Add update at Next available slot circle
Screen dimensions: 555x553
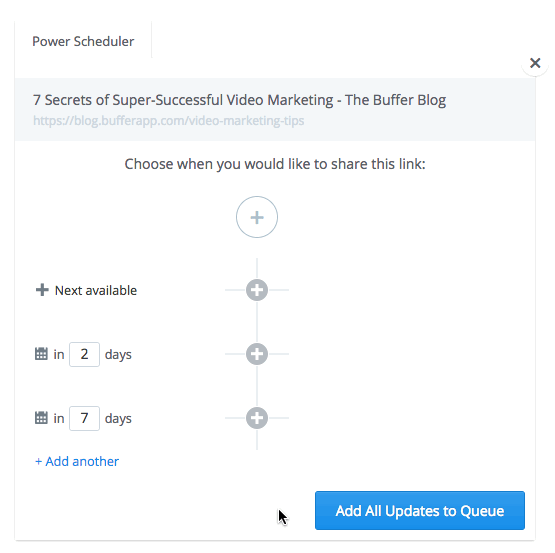coord(257,290)
